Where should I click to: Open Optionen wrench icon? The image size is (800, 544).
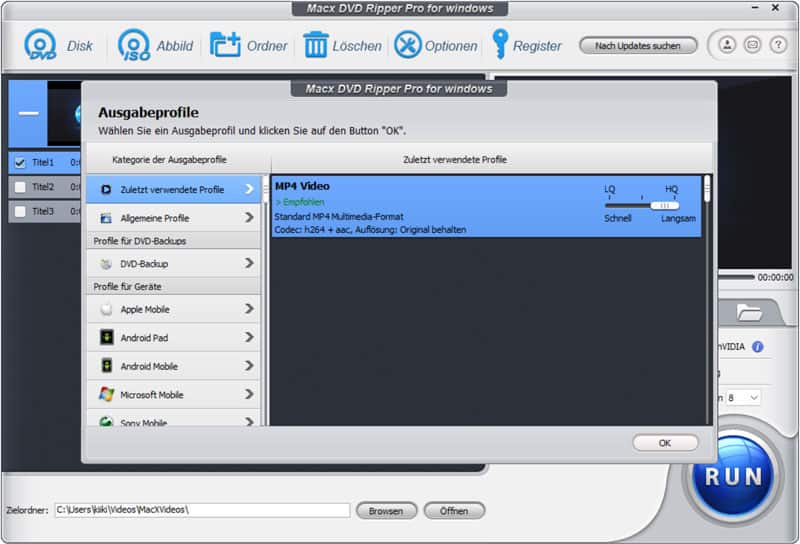pyautogui.click(x=408, y=45)
